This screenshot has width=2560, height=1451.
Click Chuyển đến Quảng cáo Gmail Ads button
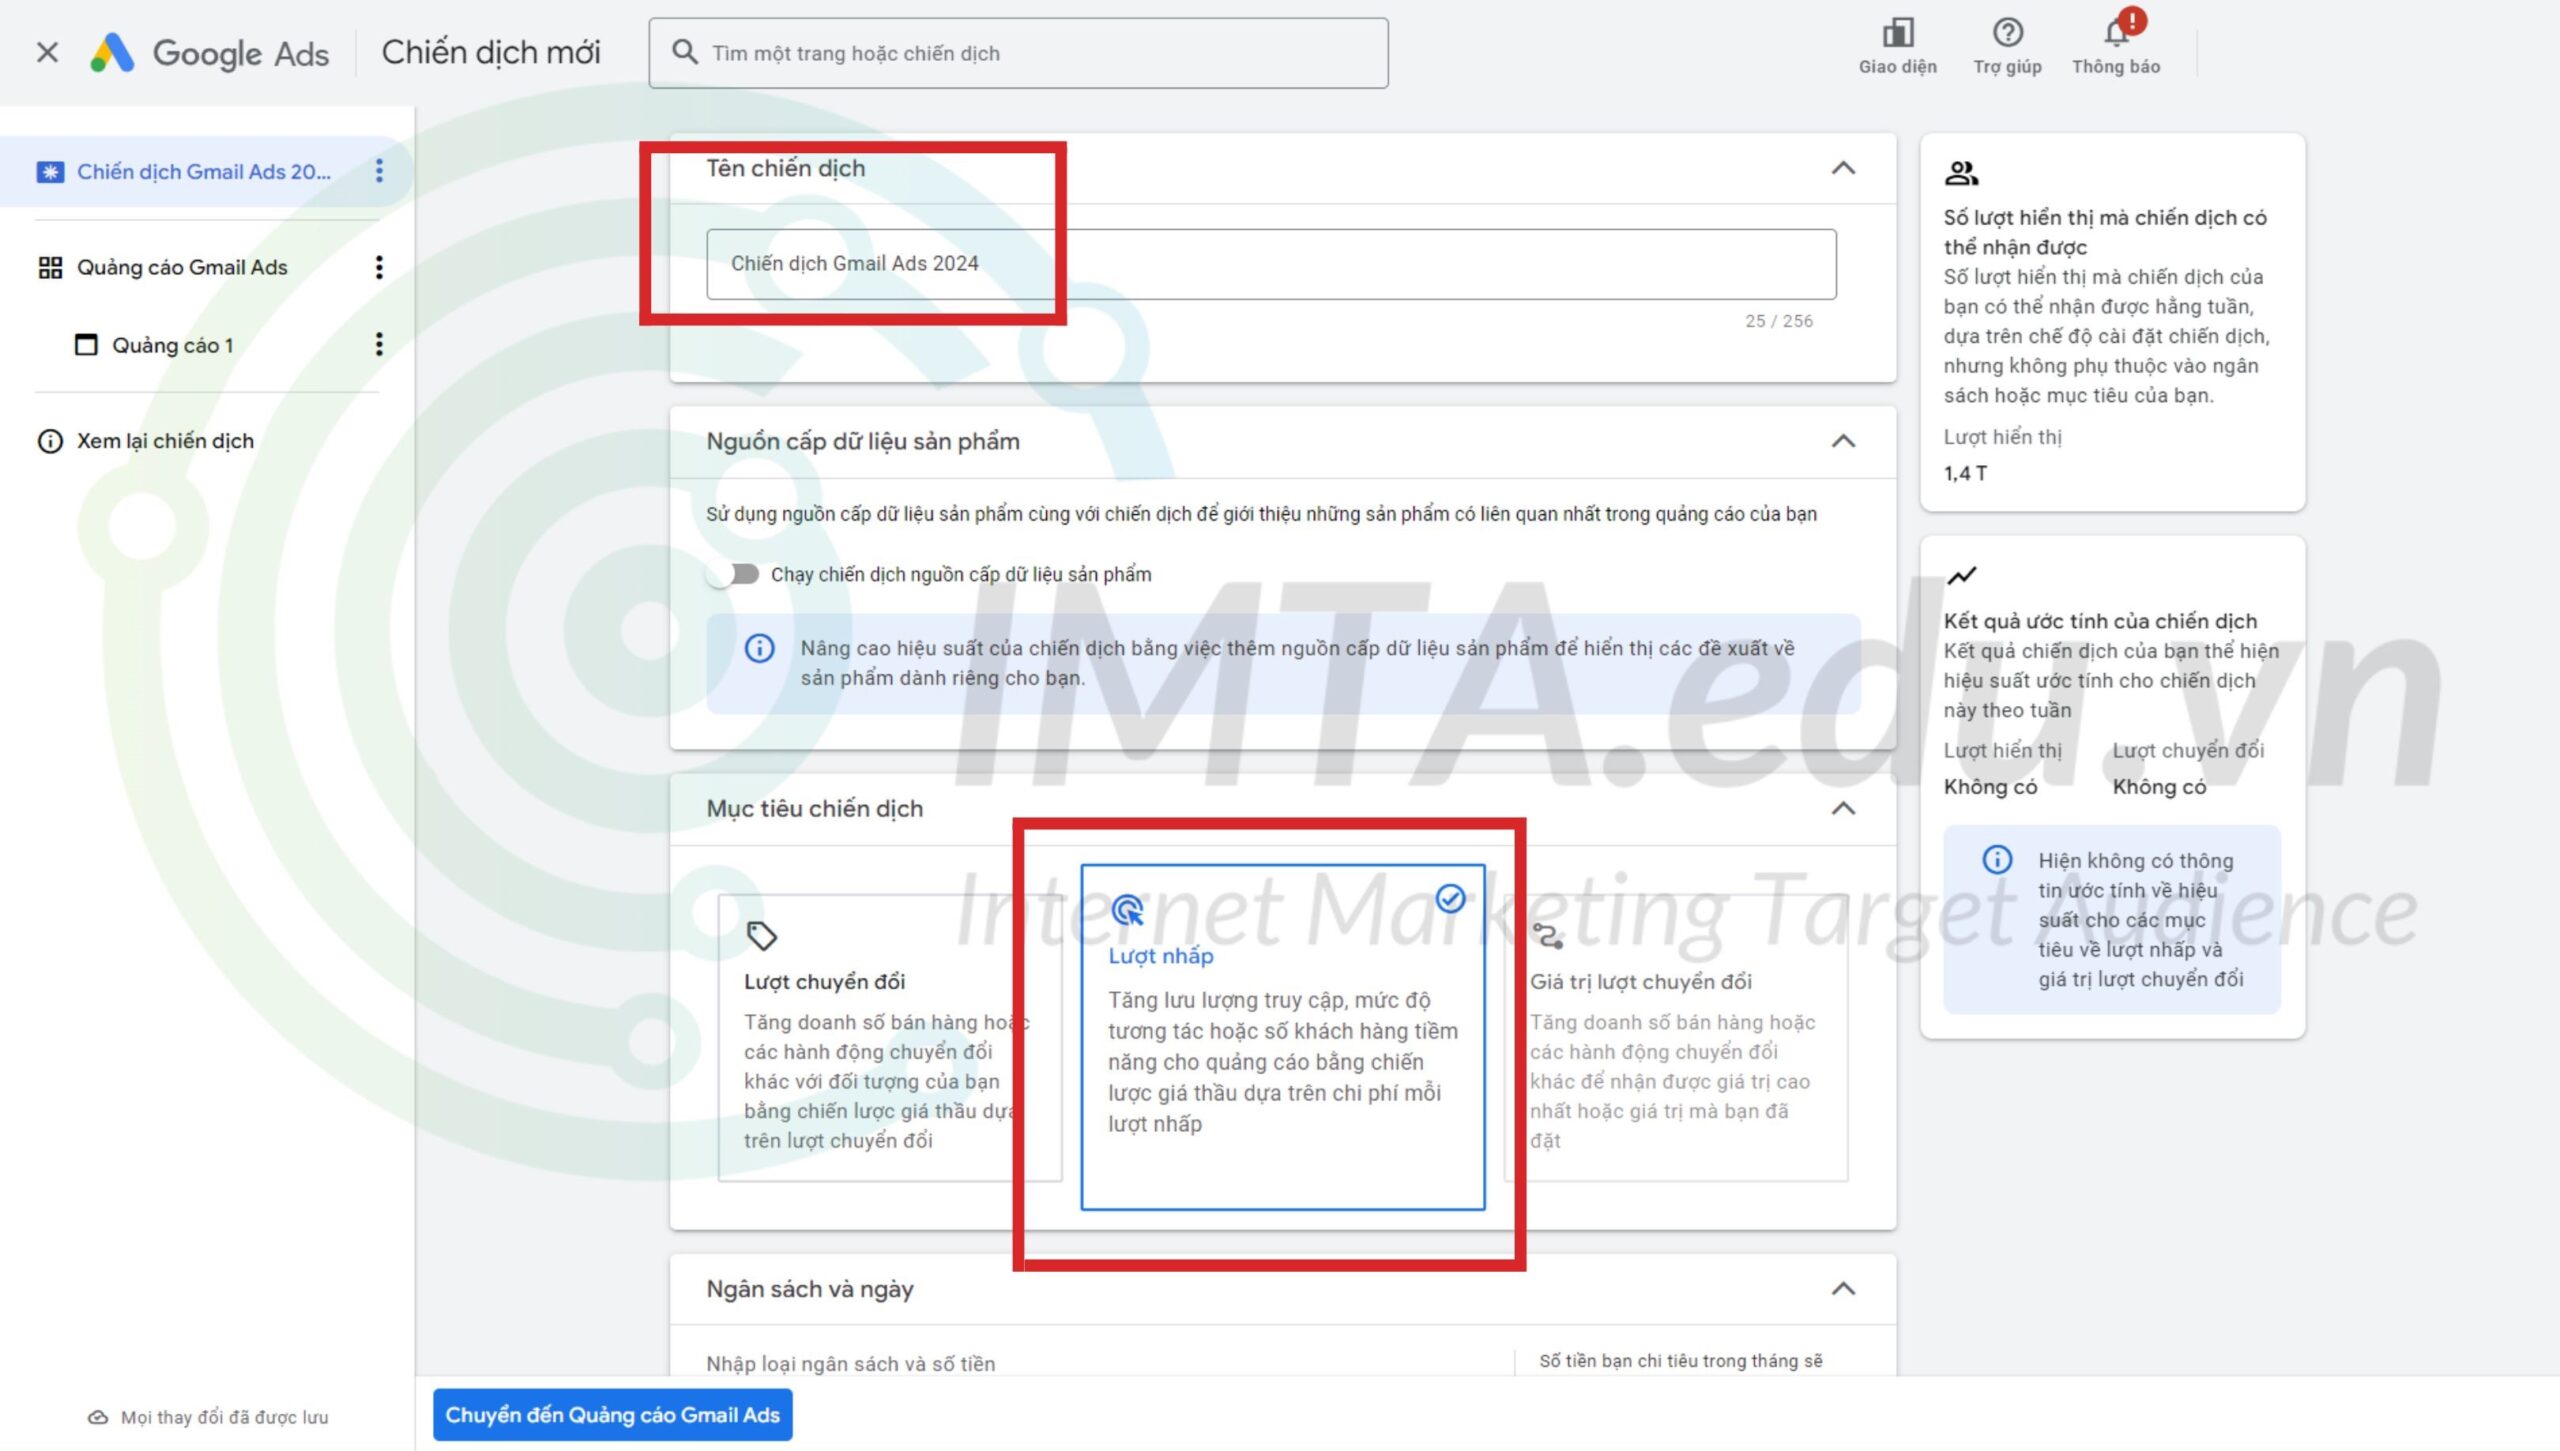(x=614, y=1414)
